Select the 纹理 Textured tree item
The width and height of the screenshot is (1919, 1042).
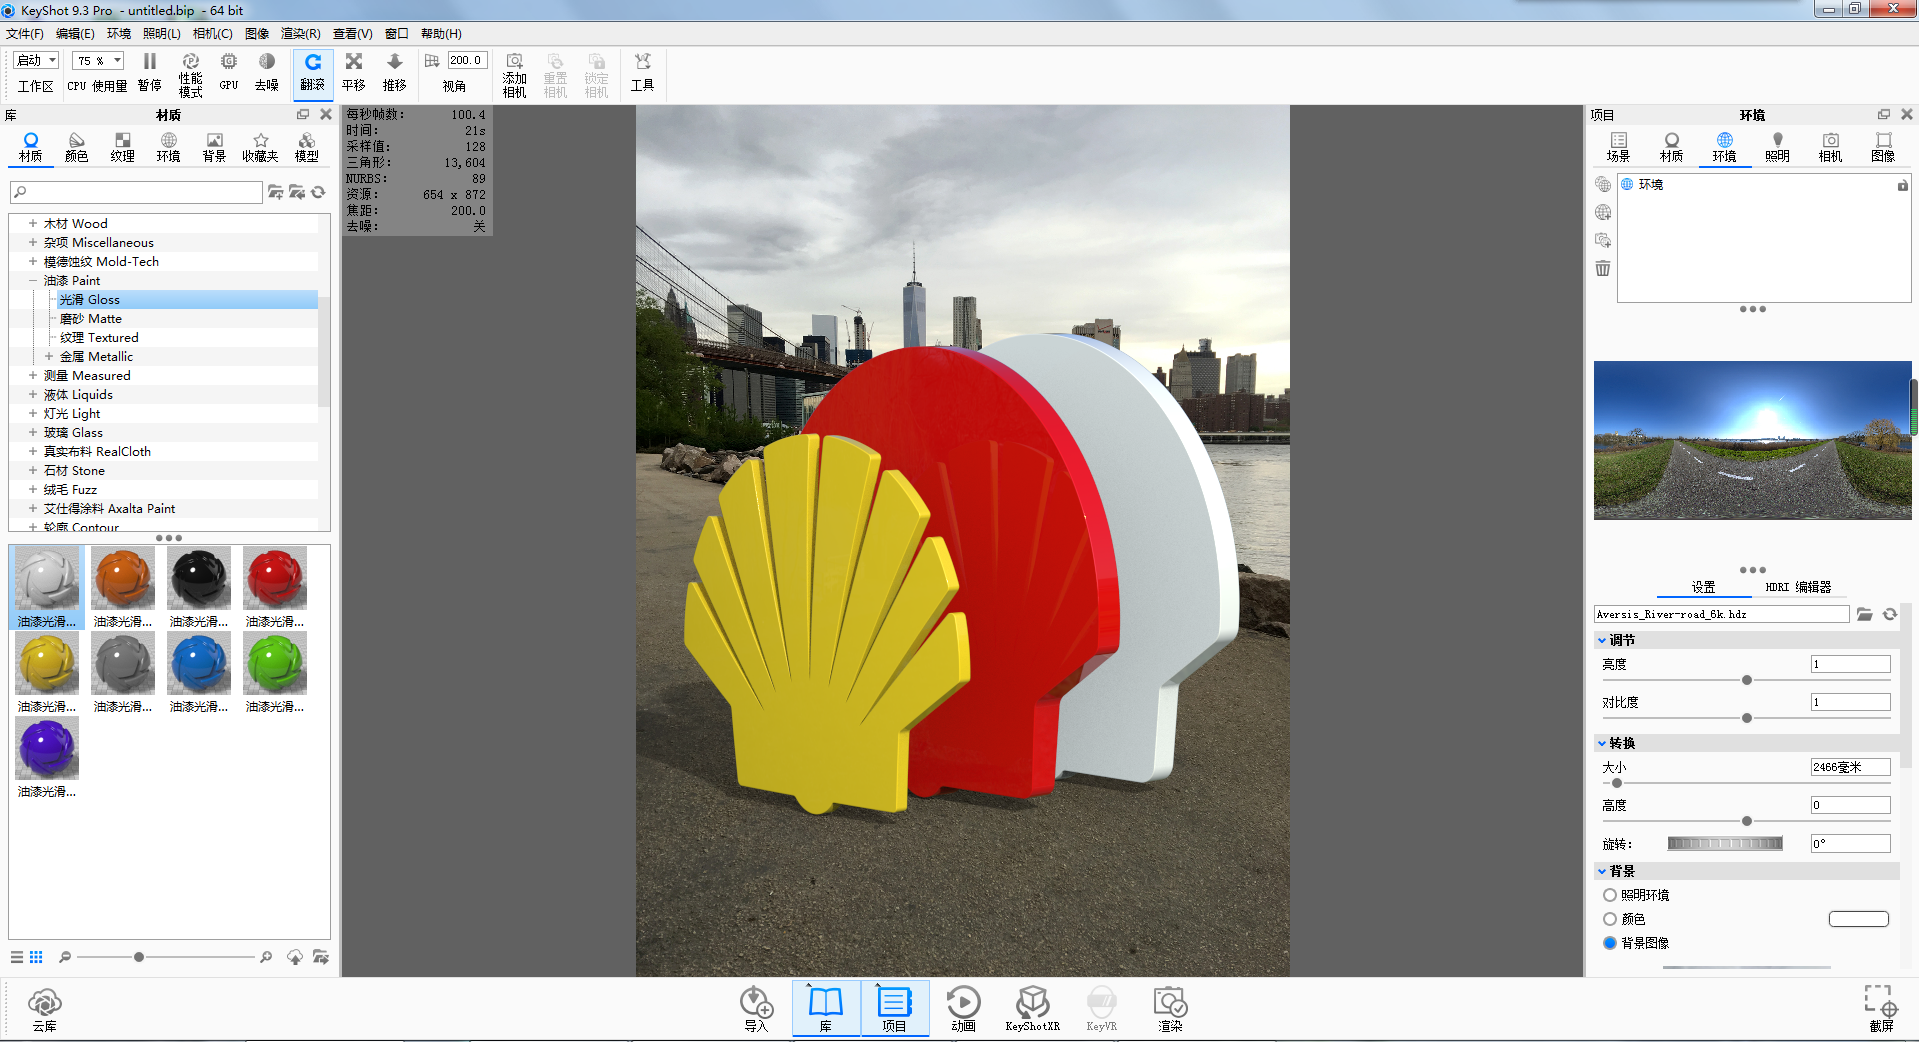tap(99, 337)
